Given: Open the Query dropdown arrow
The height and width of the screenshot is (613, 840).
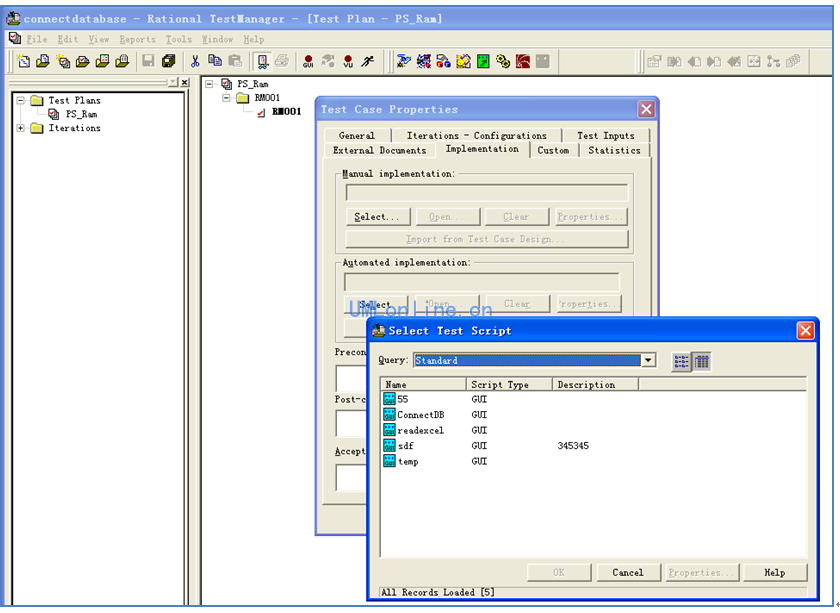Looking at the screenshot, I should click(648, 360).
